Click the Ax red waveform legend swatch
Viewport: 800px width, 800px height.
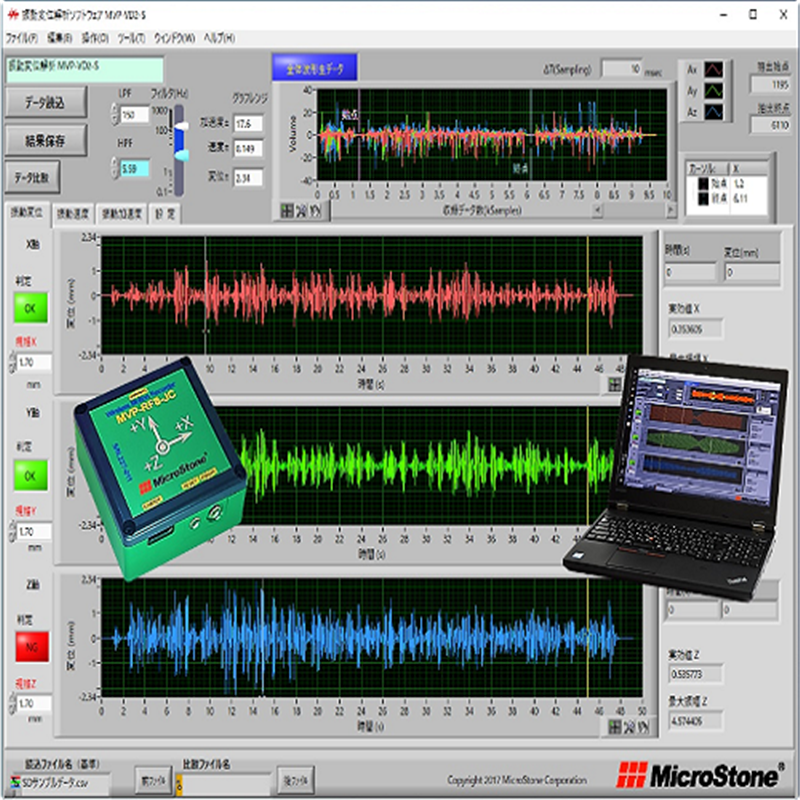[x=713, y=69]
